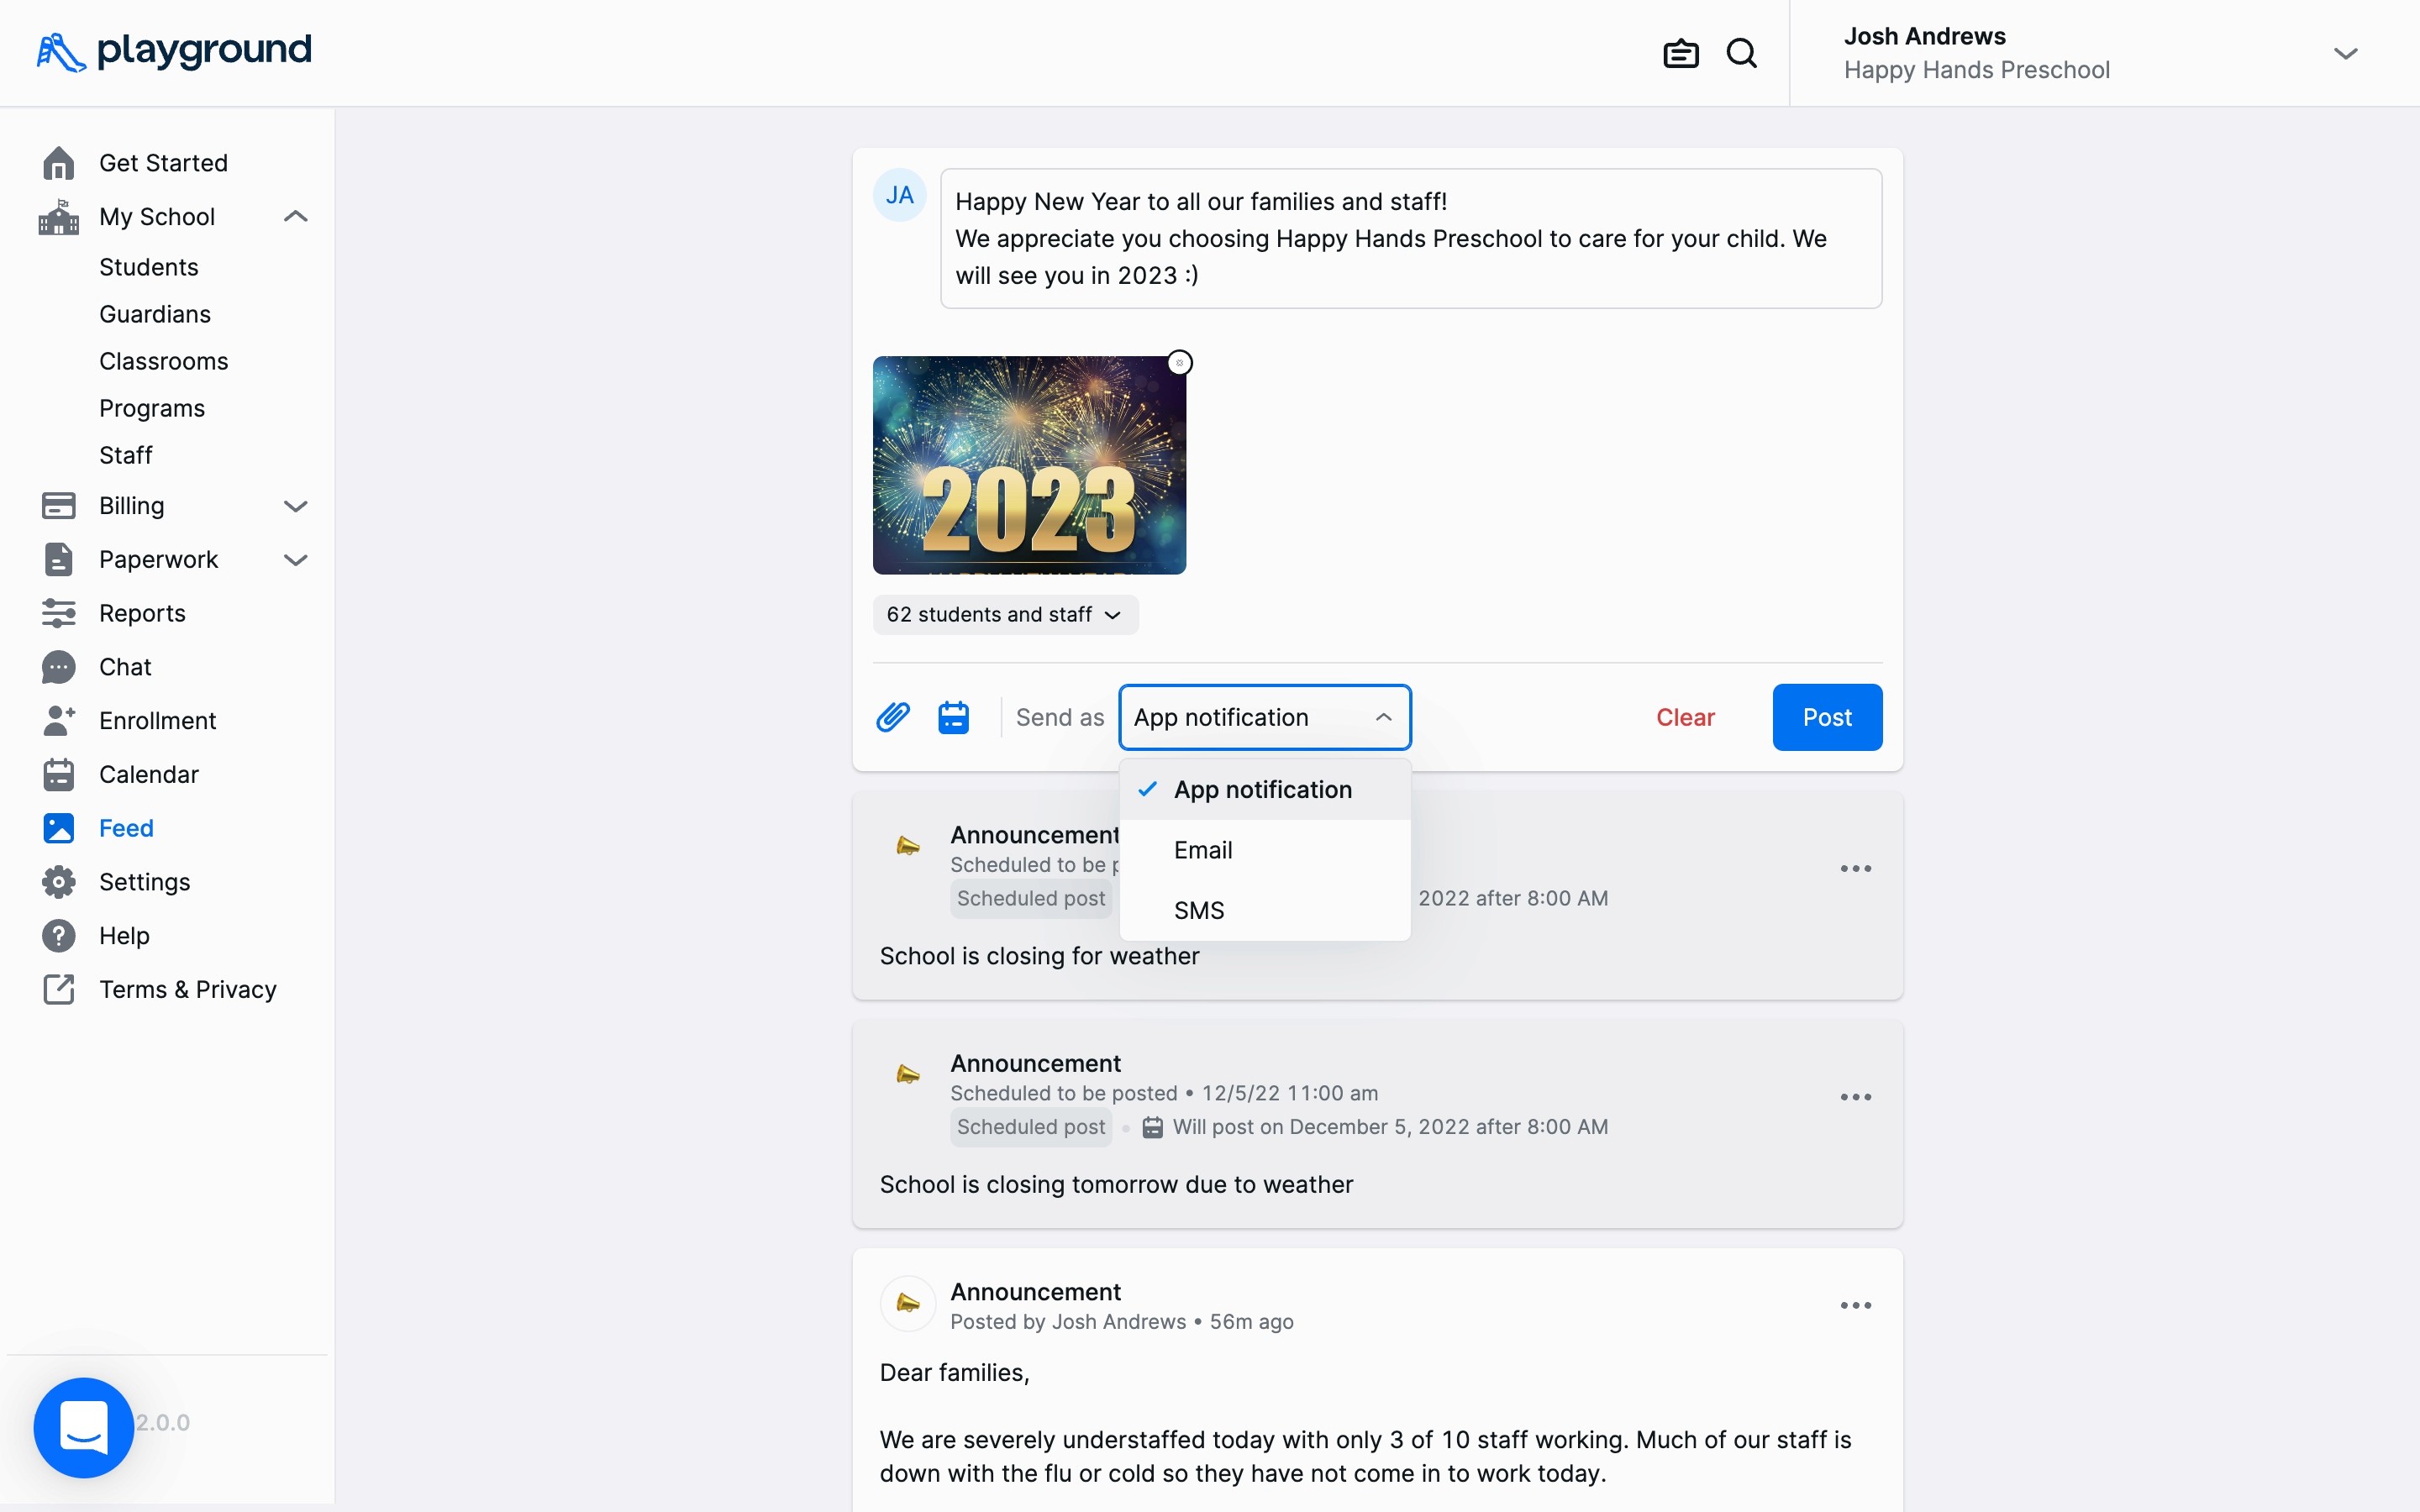Click into the Happy New Year message box
The height and width of the screenshot is (1512, 2420).
click(1410, 239)
